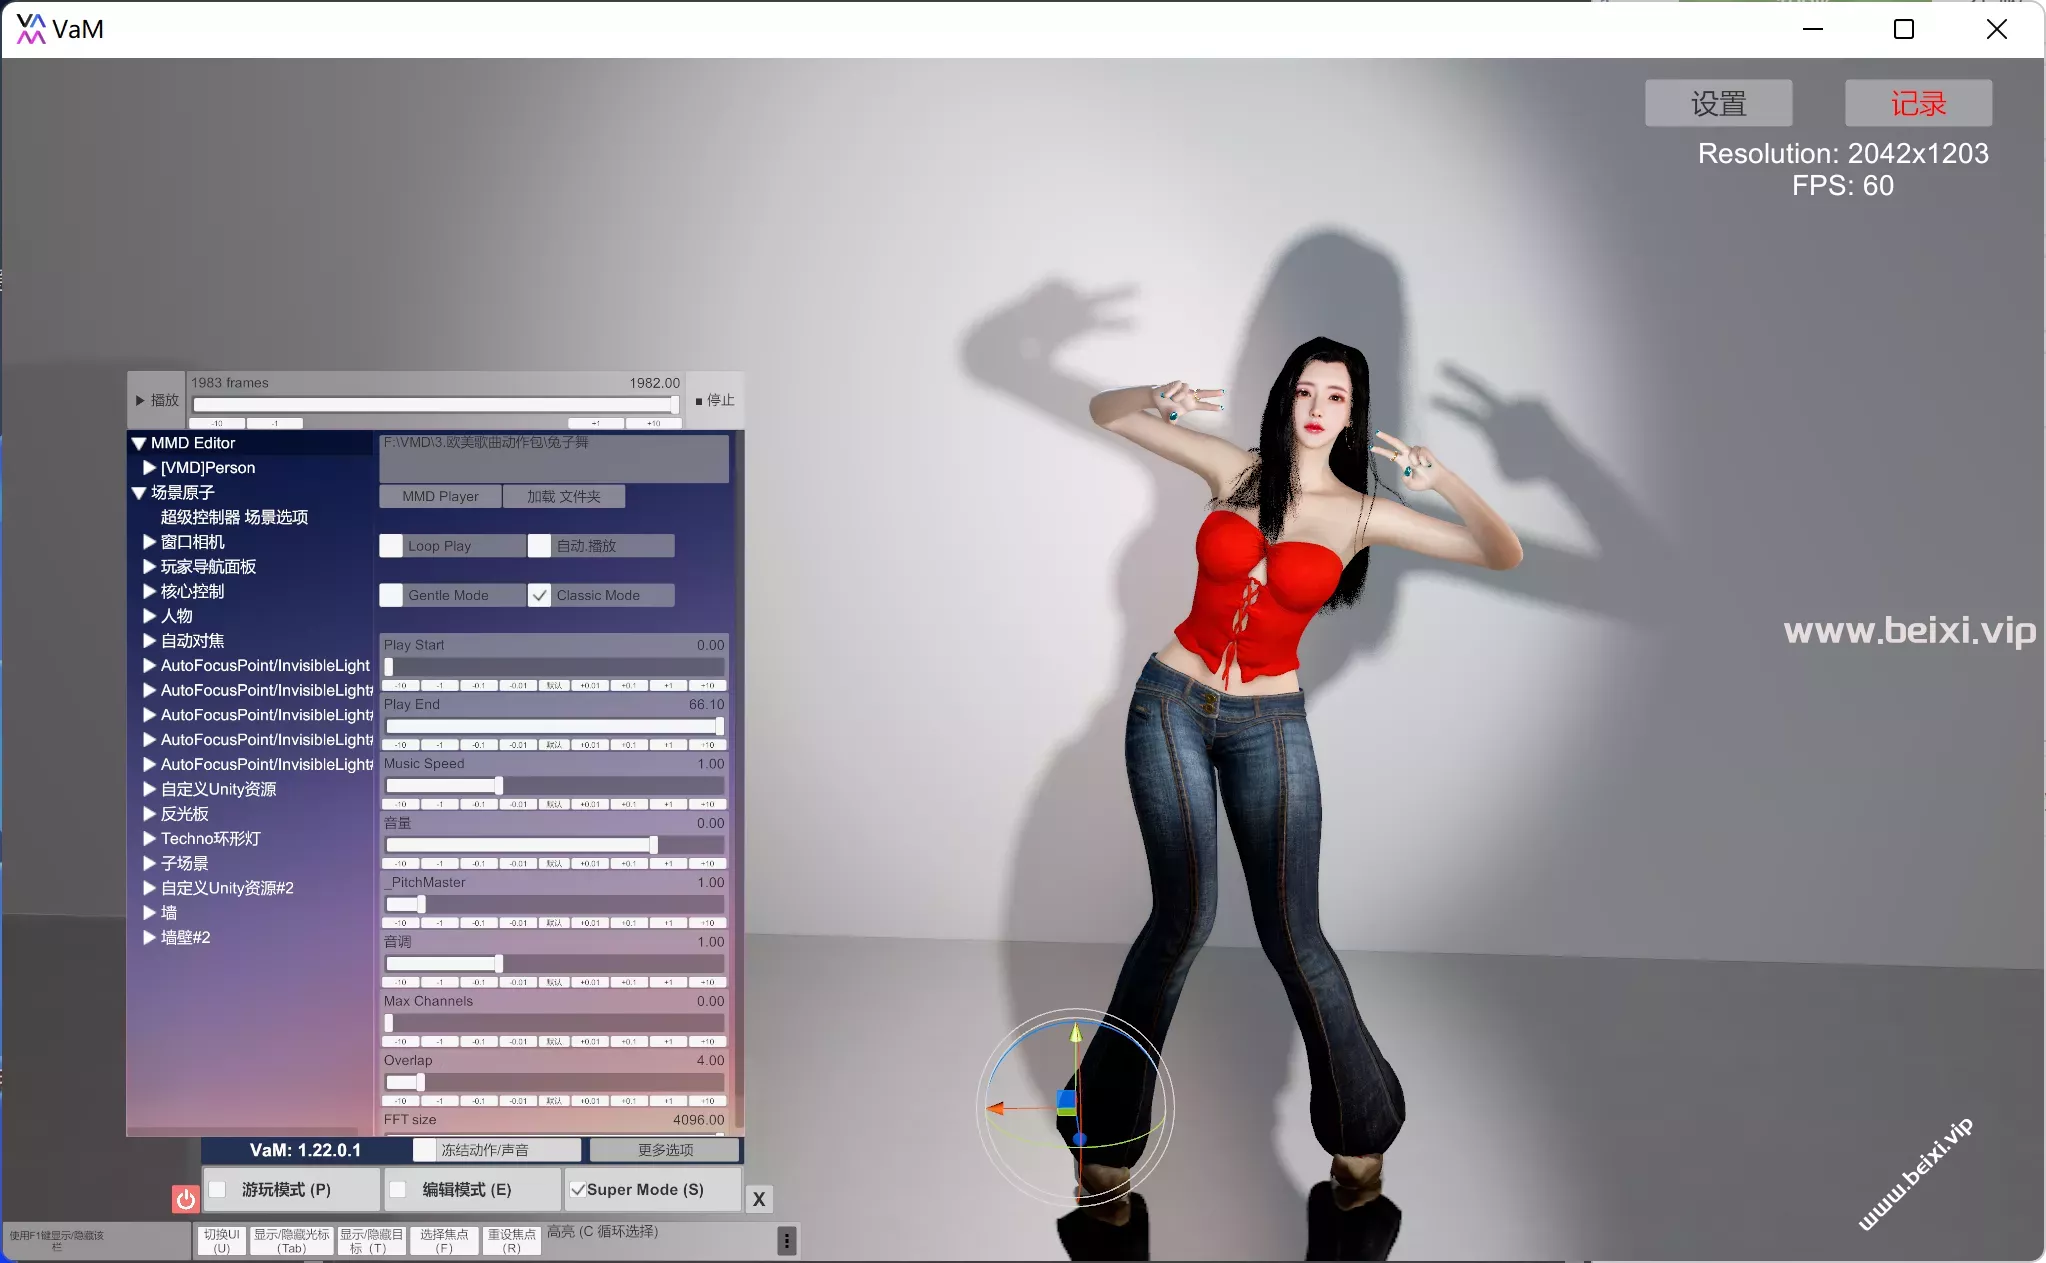The image size is (2046, 1263).
Task: Open the three-dots bottom bar menu
Action: (x=787, y=1241)
